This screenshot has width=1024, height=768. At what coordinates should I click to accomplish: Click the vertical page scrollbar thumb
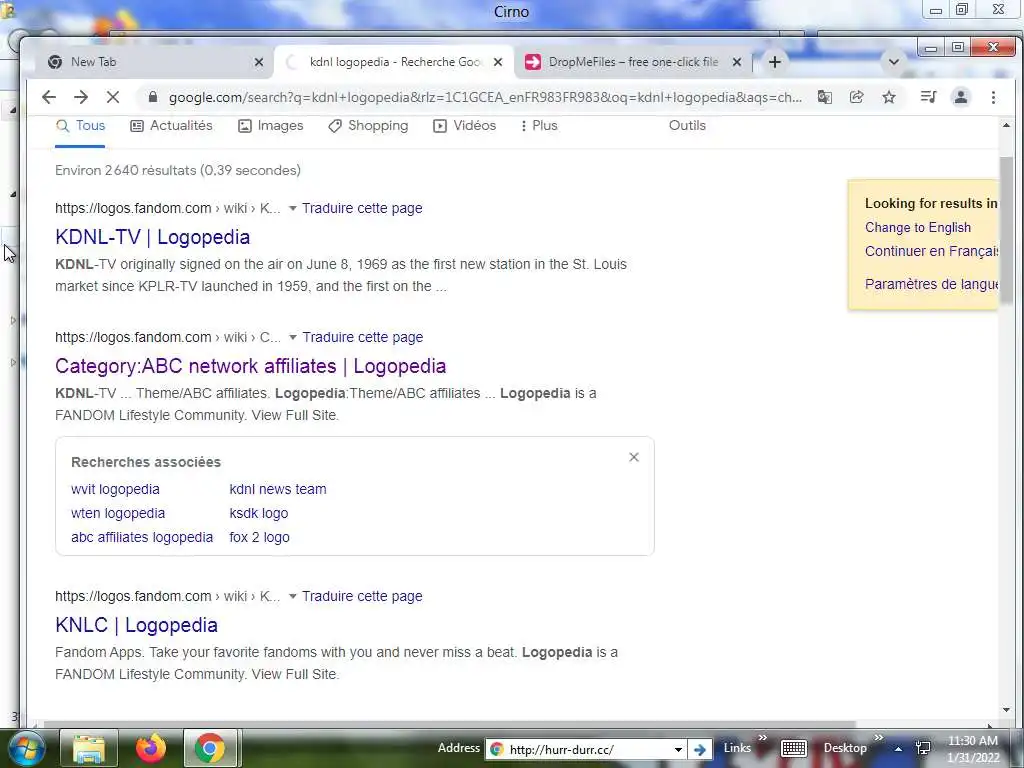click(1006, 232)
